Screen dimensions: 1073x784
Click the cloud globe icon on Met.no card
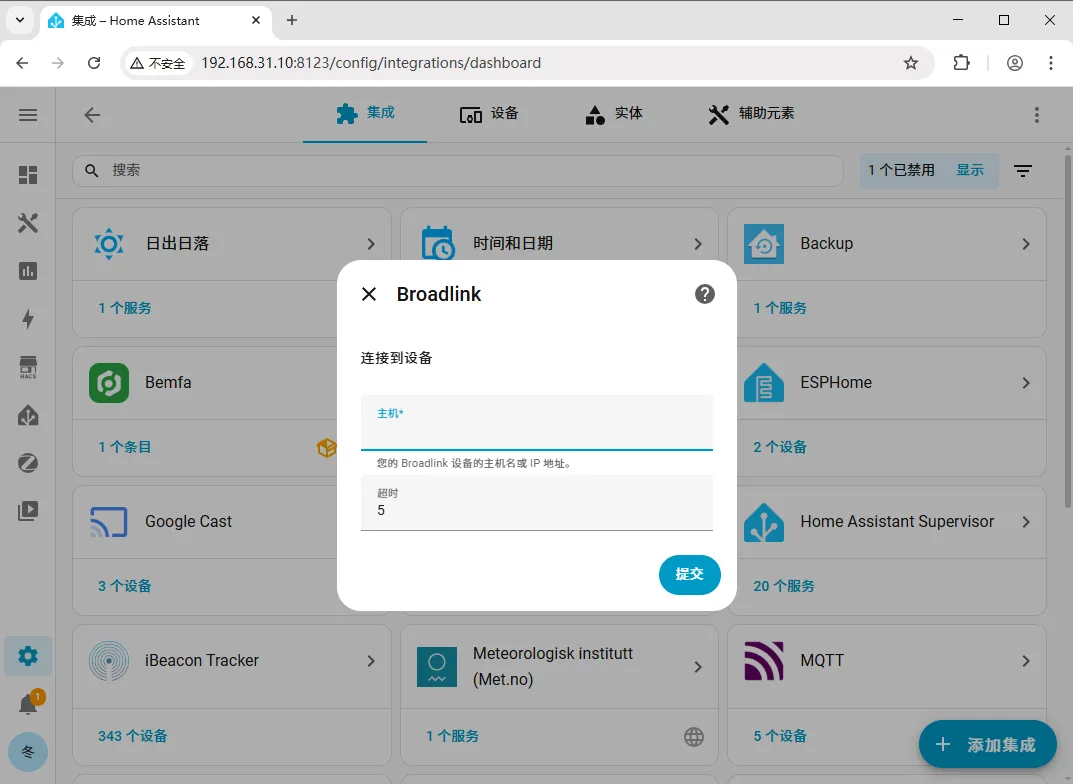(x=694, y=737)
